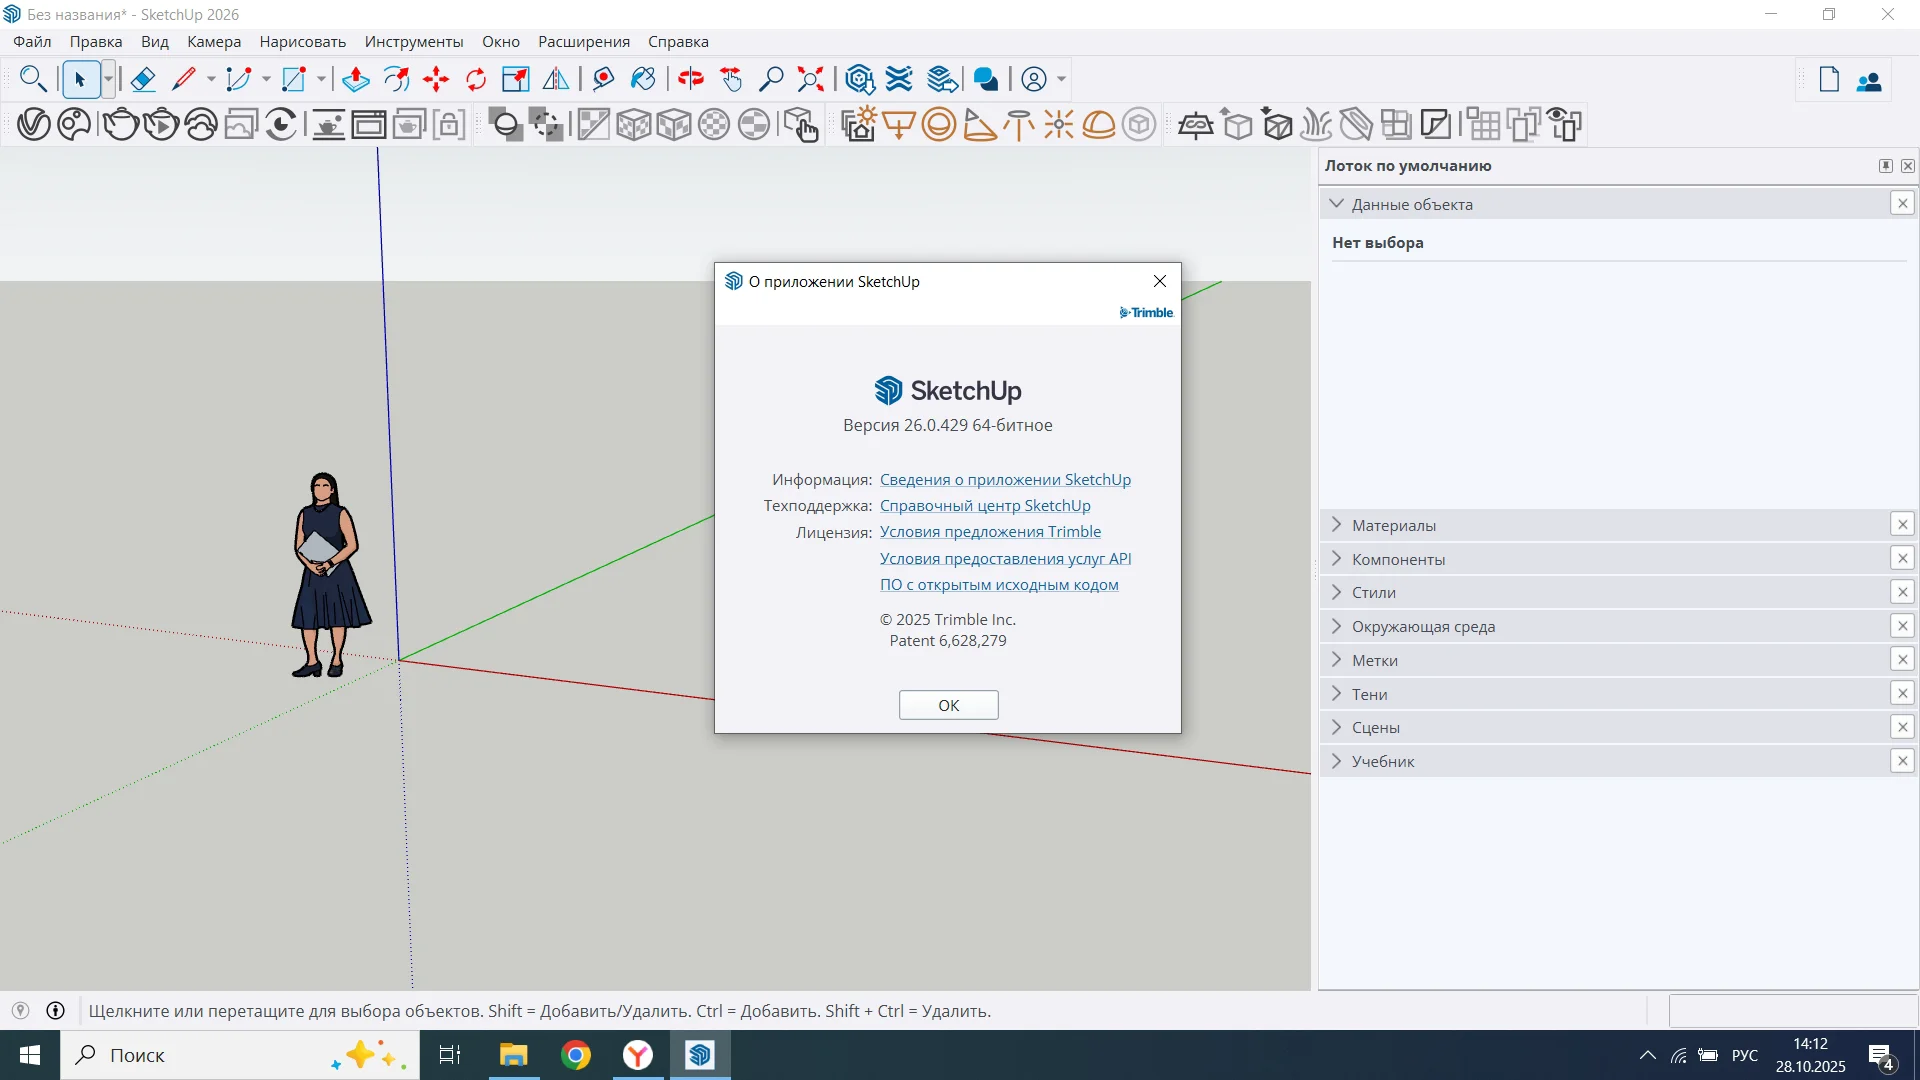Toggle auto-hide pin on default tray
The width and height of the screenshot is (1920, 1080).
(1886, 166)
